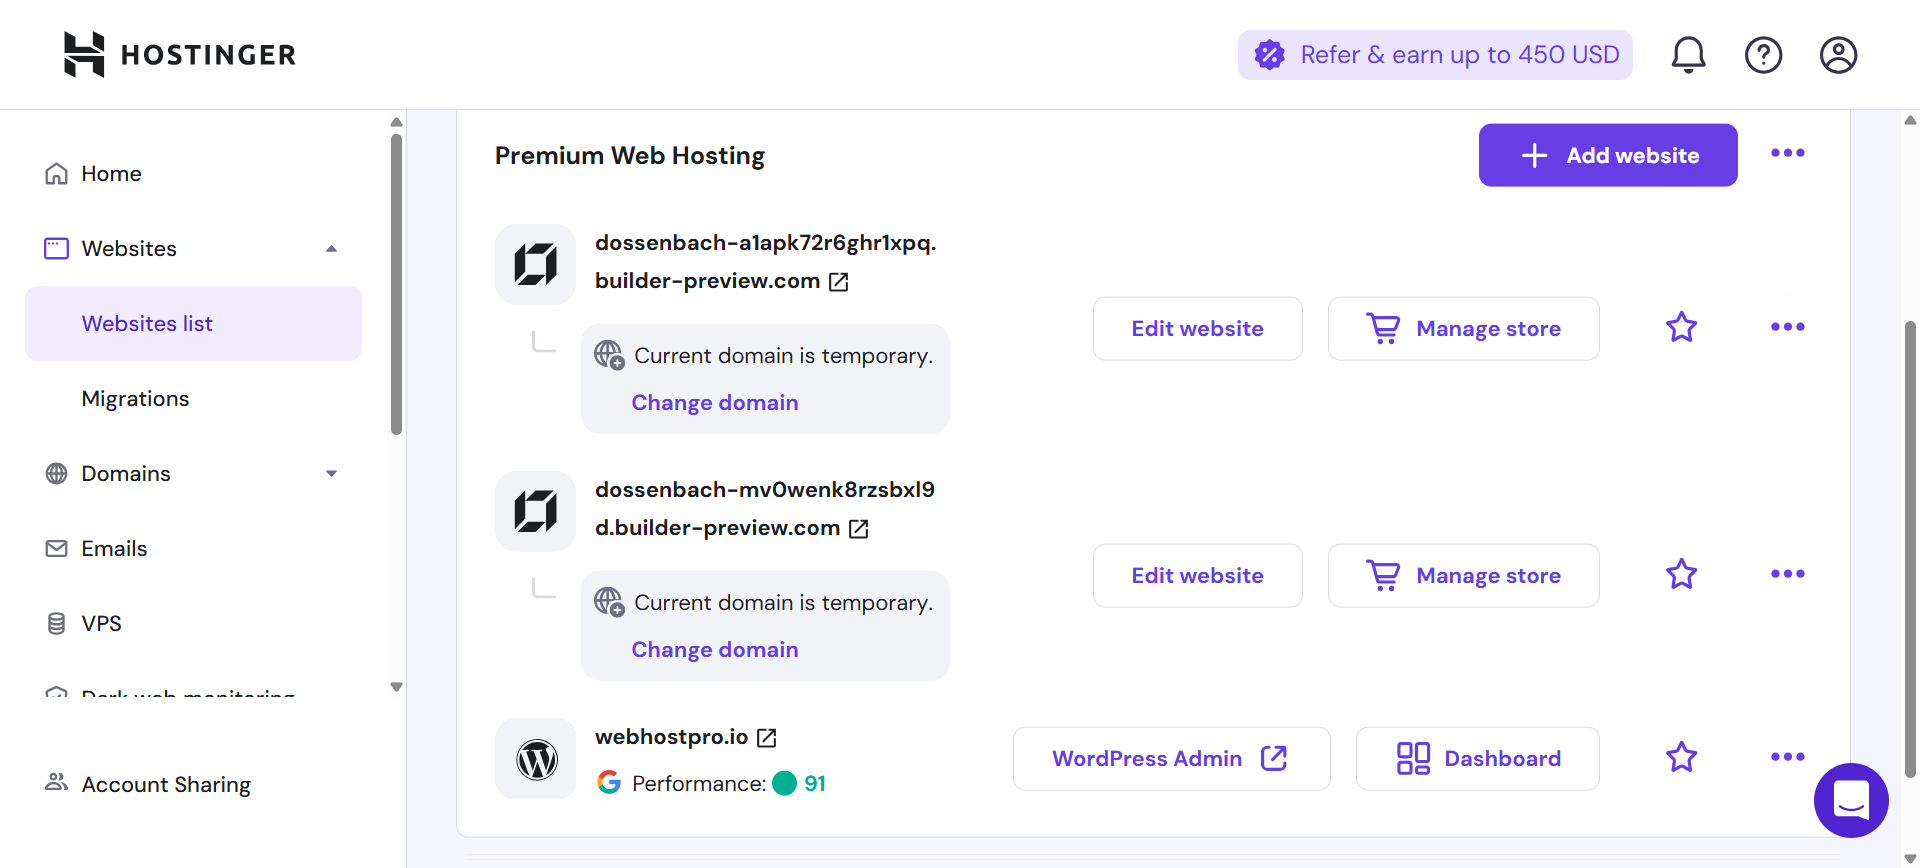Open dossenbach-a1apk72r6ghr1xpq site via external link icon
The image size is (1920, 868).
point(839,282)
